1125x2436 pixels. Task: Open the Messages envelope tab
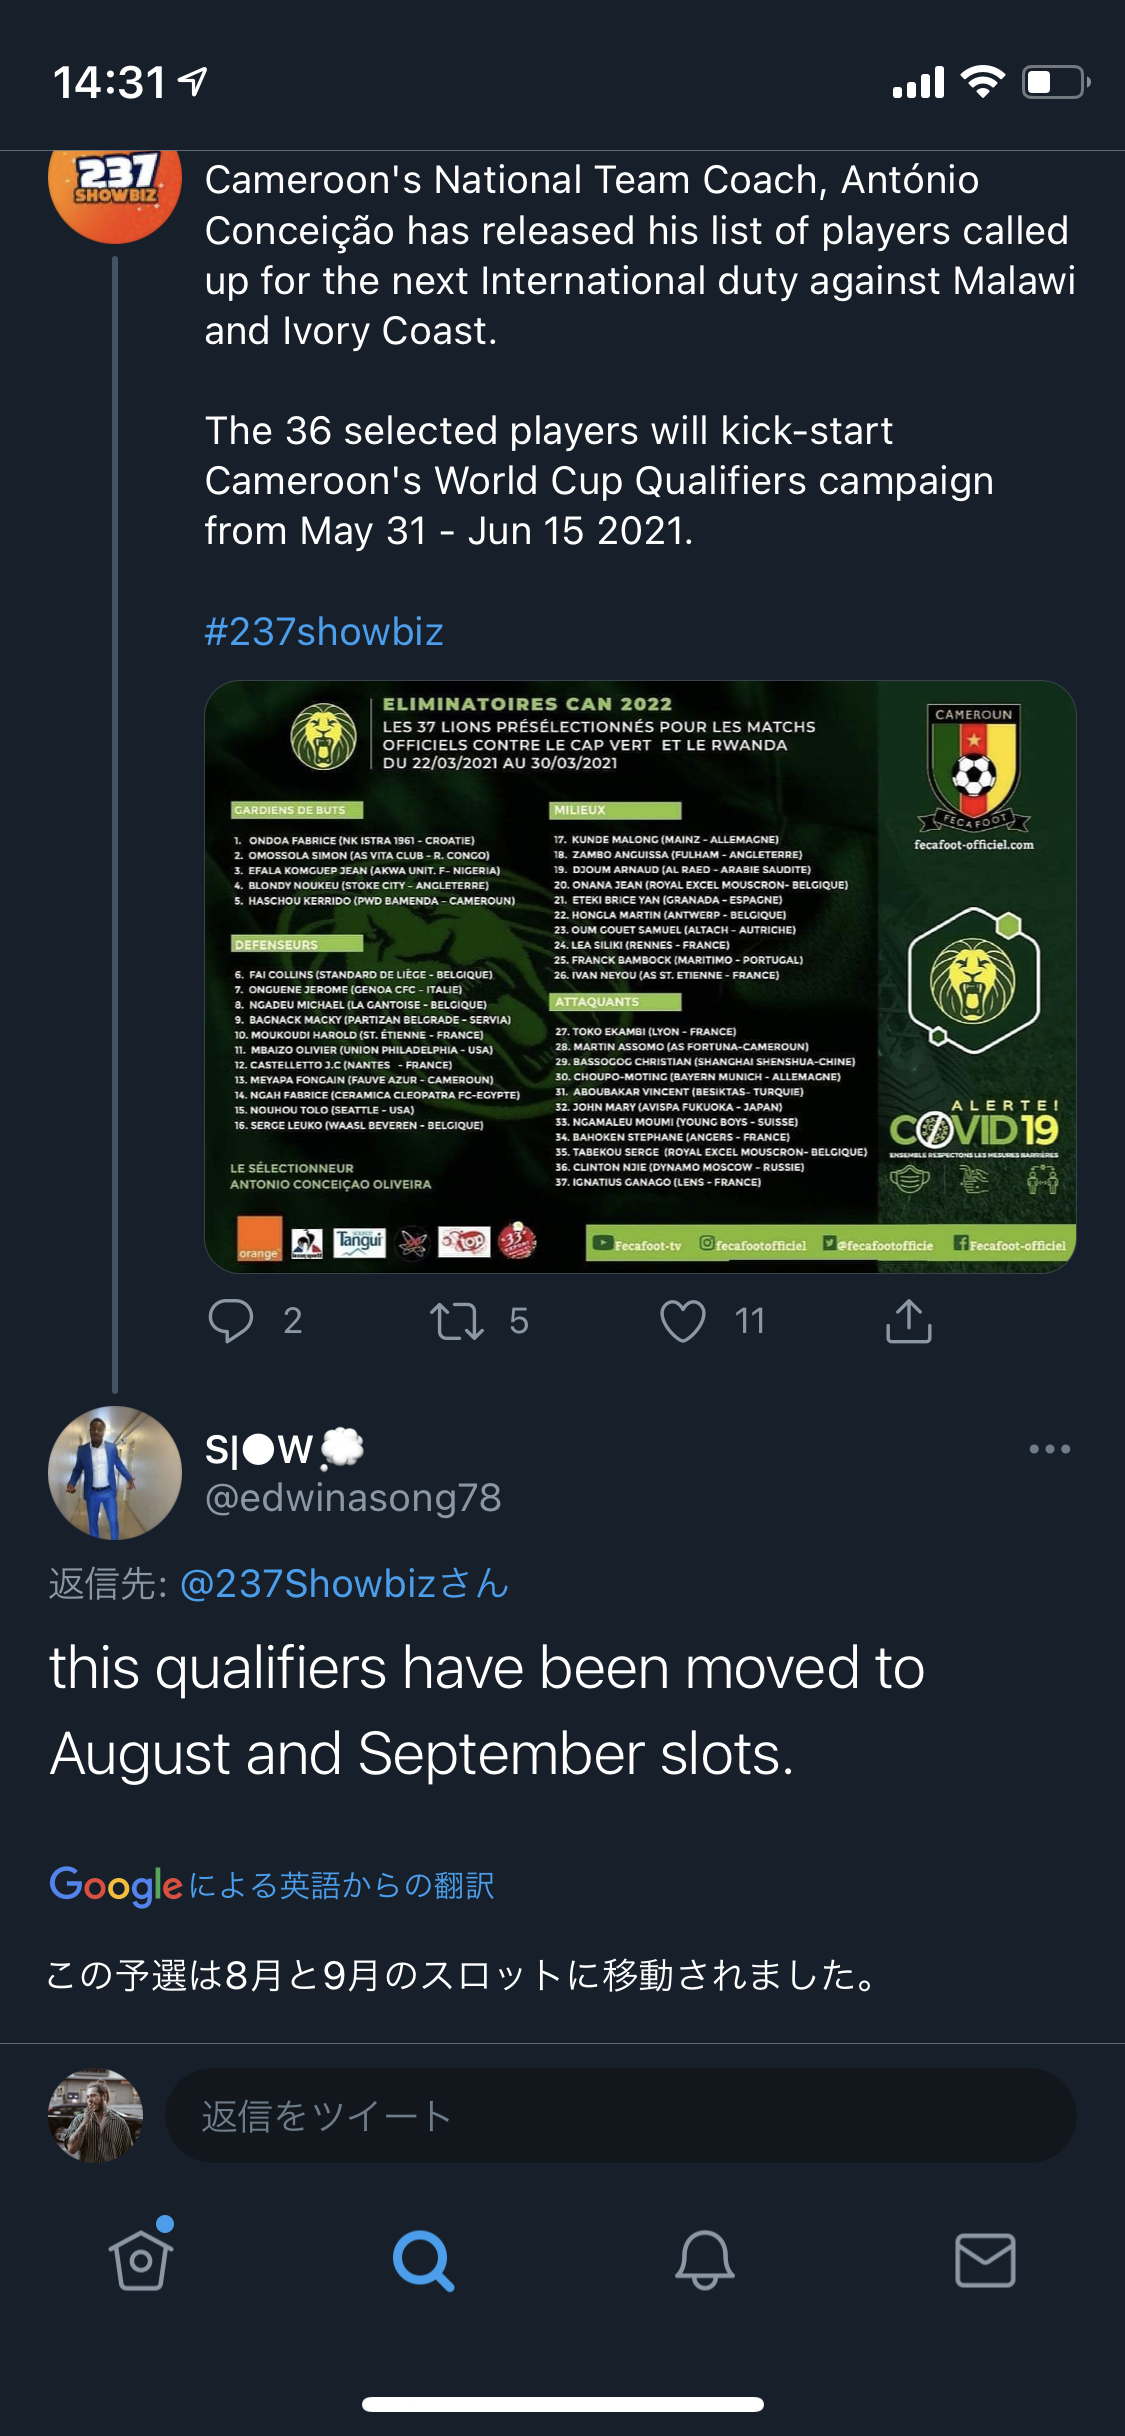pos(986,2260)
